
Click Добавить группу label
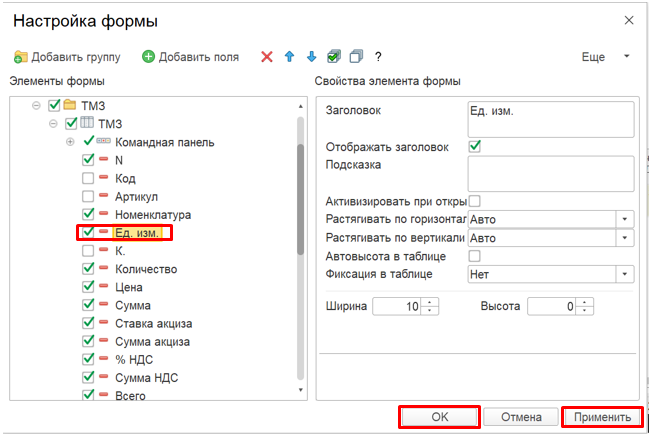point(76,57)
